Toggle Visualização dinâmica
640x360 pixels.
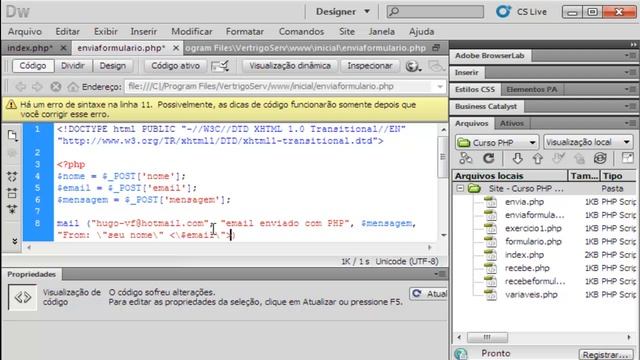click(290, 66)
